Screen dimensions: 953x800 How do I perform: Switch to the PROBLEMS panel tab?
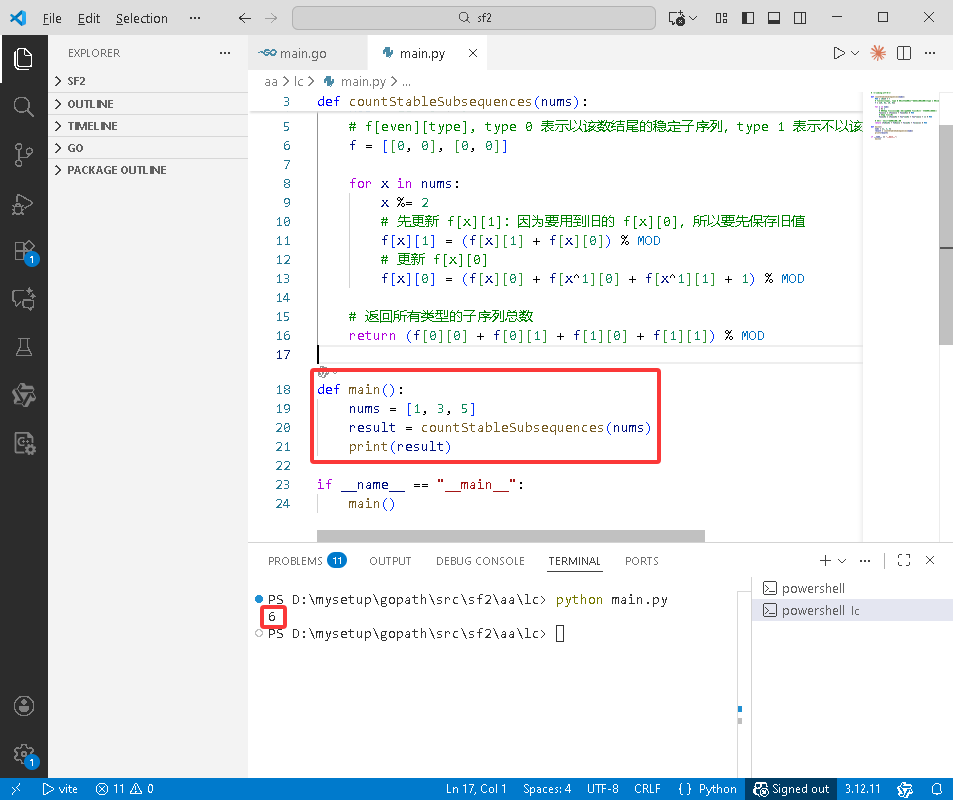pyautogui.click(x=306, y=560)
